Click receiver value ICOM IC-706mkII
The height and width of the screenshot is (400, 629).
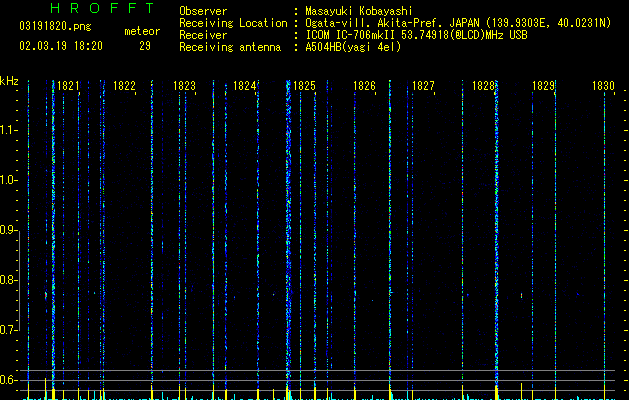(x=350, y=35)
